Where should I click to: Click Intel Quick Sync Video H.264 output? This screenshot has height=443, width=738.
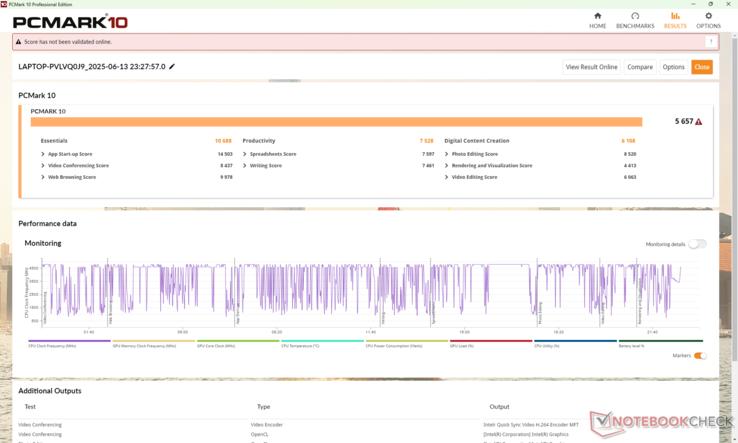(531, 425)
